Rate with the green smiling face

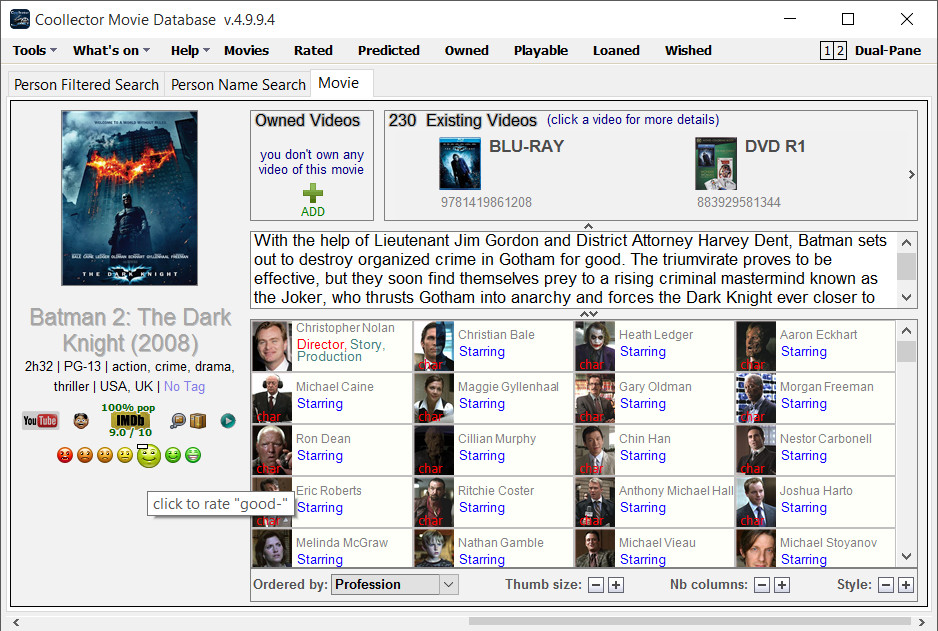point(173,455)
